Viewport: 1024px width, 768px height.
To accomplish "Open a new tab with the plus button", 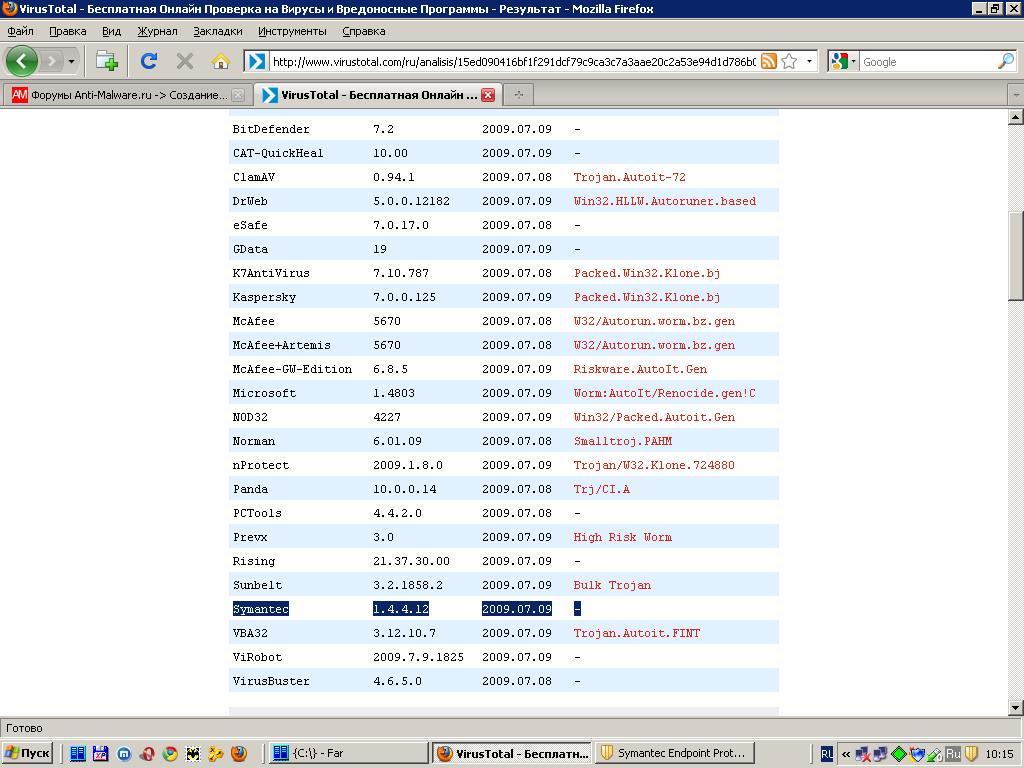I will pos(519,95).
